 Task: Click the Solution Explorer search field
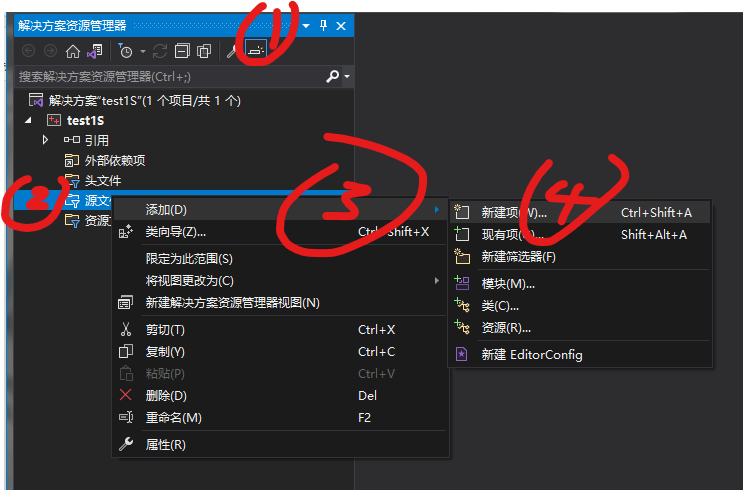pyautogui.click(x=171, y=77)
